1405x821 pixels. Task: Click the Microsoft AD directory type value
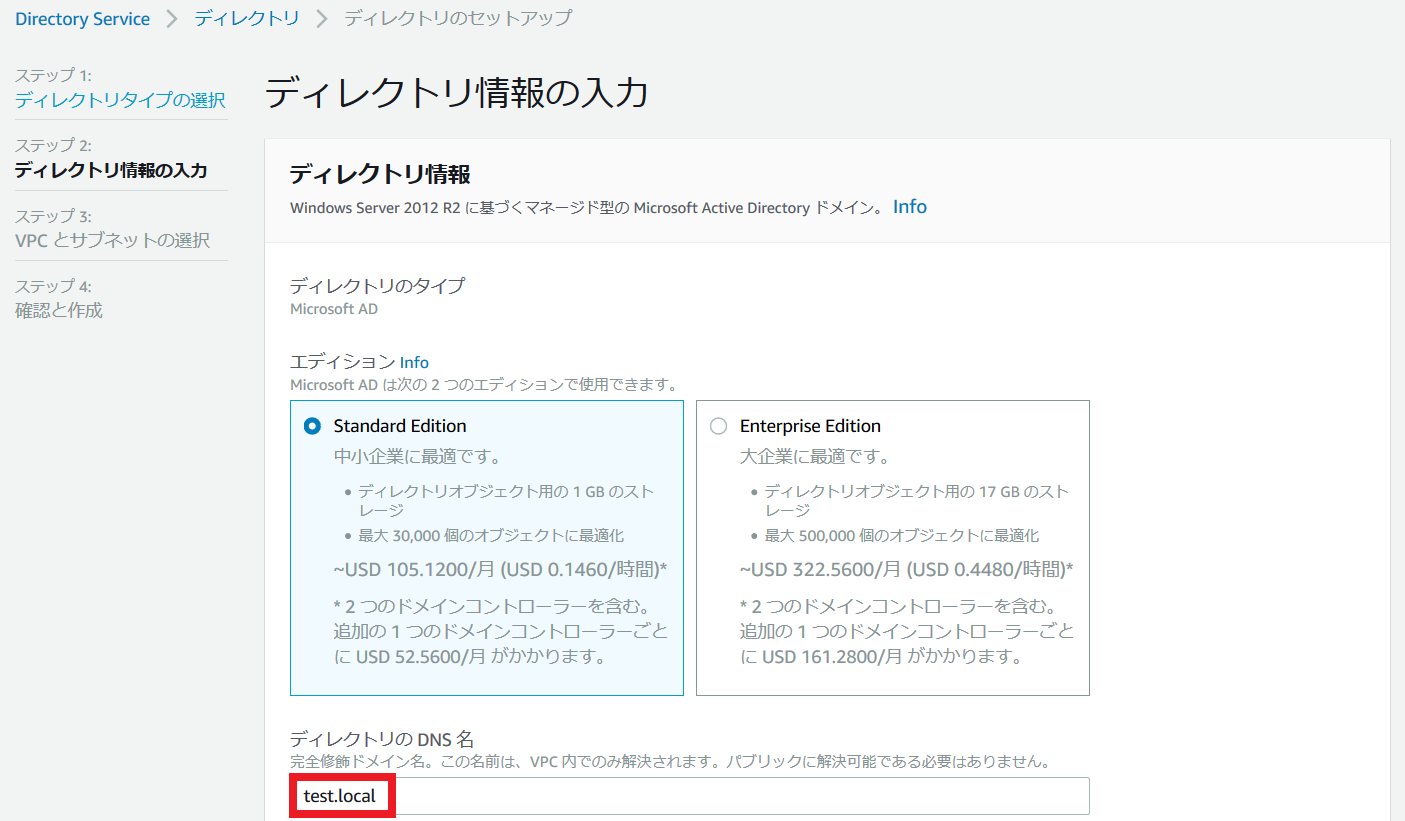(334, 309)
